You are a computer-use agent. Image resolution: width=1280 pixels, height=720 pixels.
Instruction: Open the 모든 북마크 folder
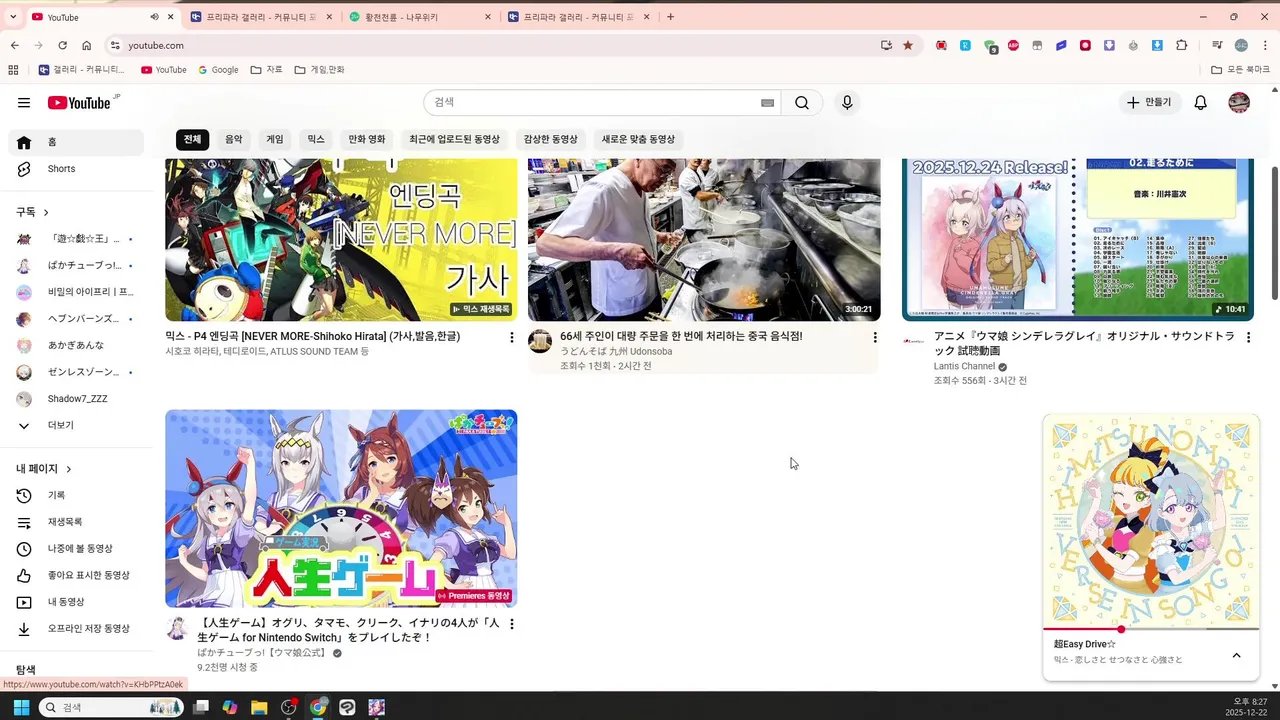tap(1240, 70)
